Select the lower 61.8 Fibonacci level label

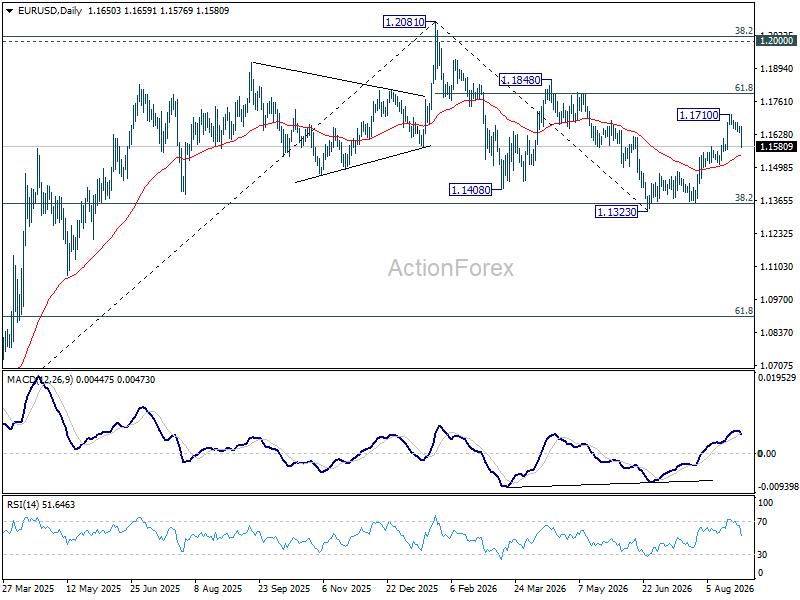coord(743,311)
